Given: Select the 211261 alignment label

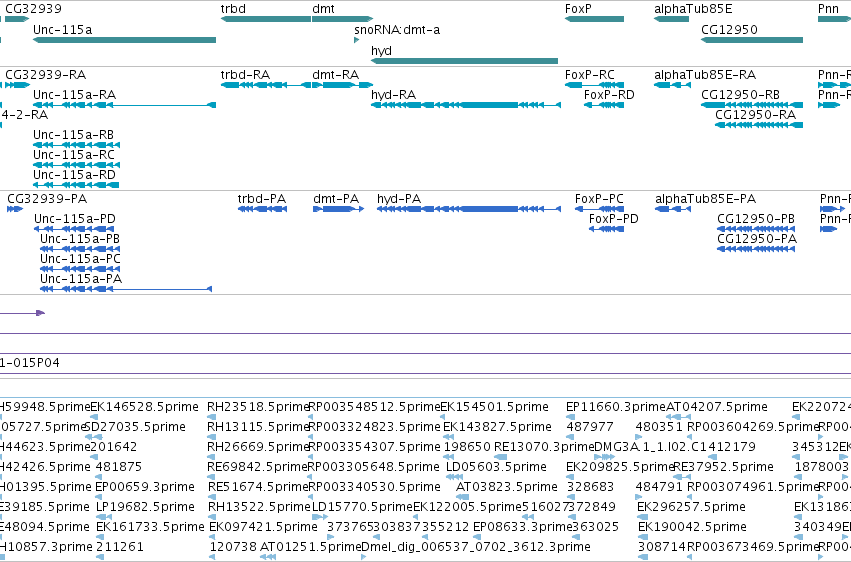Looking at the screenshot, I should pos(120,547).
